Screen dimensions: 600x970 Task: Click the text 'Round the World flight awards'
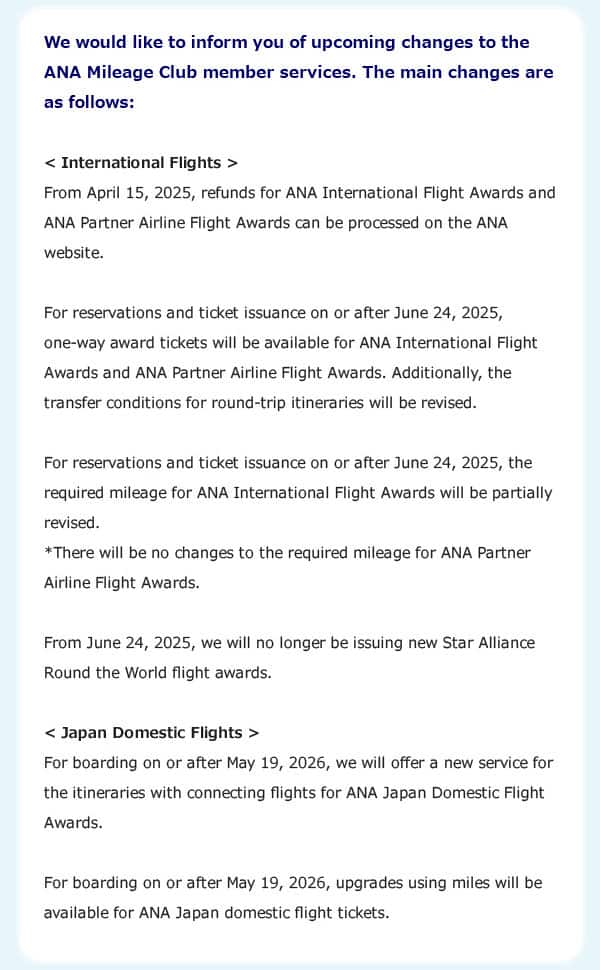pos(157,672)
